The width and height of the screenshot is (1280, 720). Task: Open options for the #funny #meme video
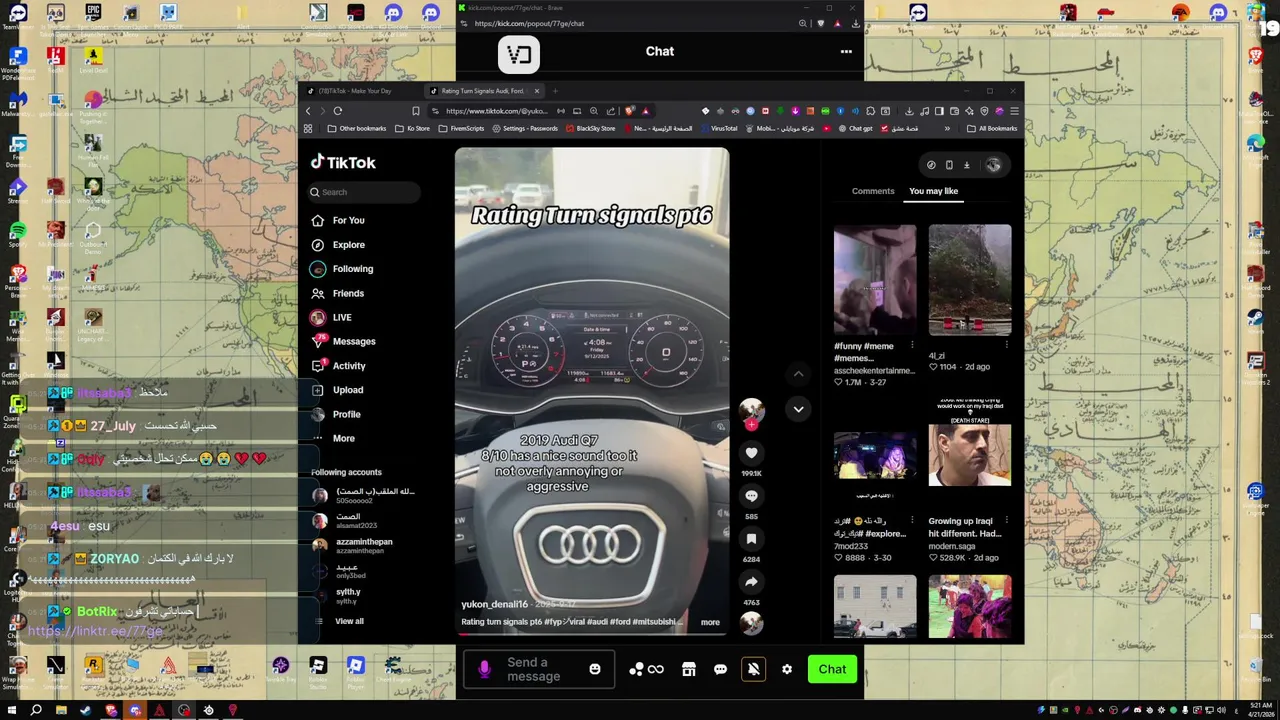(912, 346)
